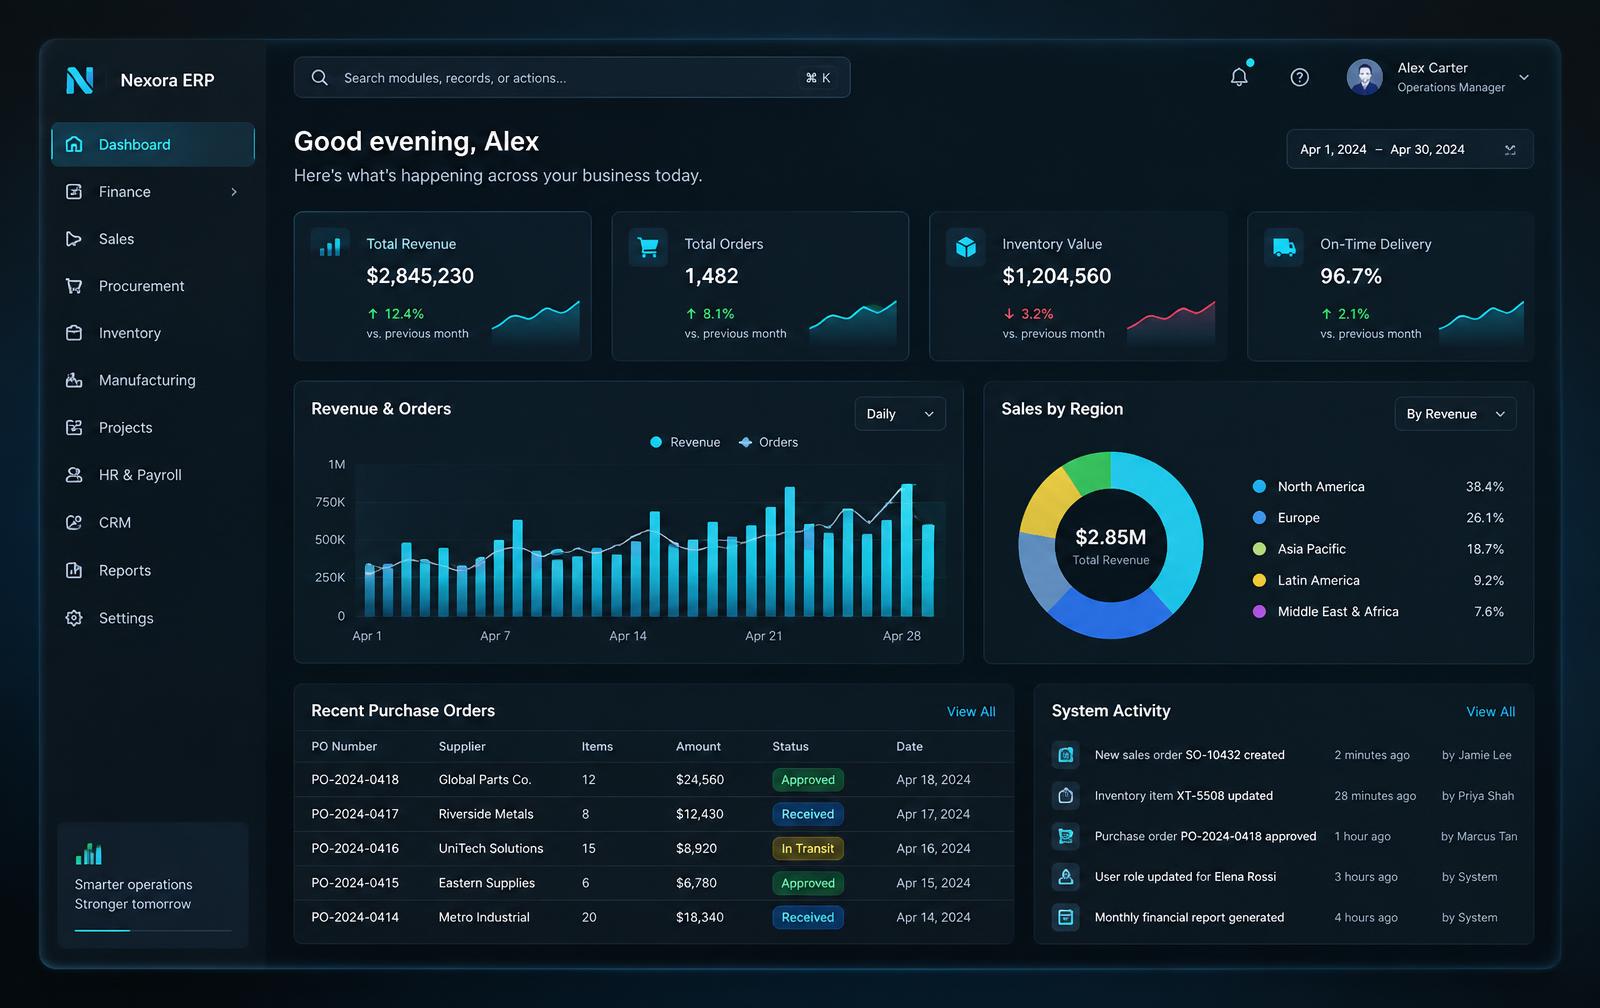Open the Settings page

[x=153, y=618]
